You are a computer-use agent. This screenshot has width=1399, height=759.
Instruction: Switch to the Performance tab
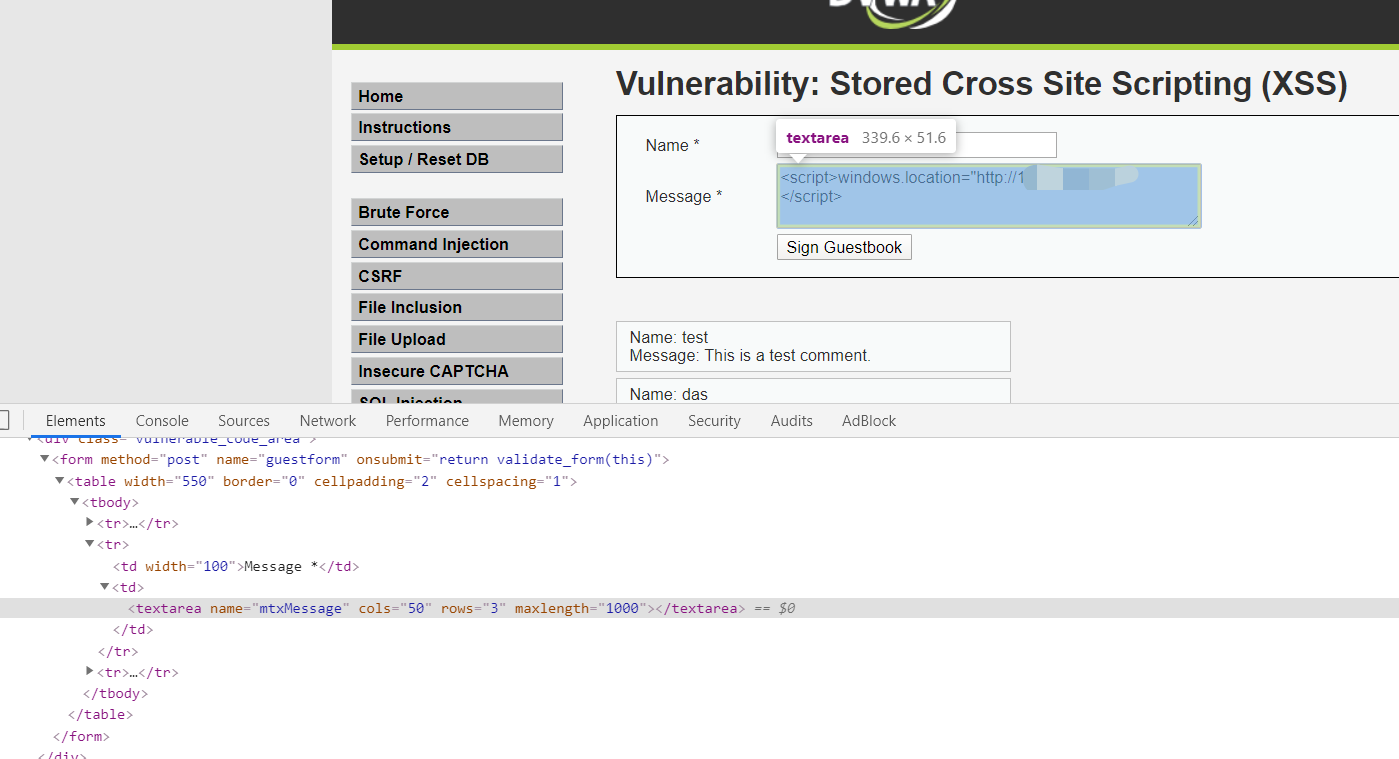tap(427, 421)
